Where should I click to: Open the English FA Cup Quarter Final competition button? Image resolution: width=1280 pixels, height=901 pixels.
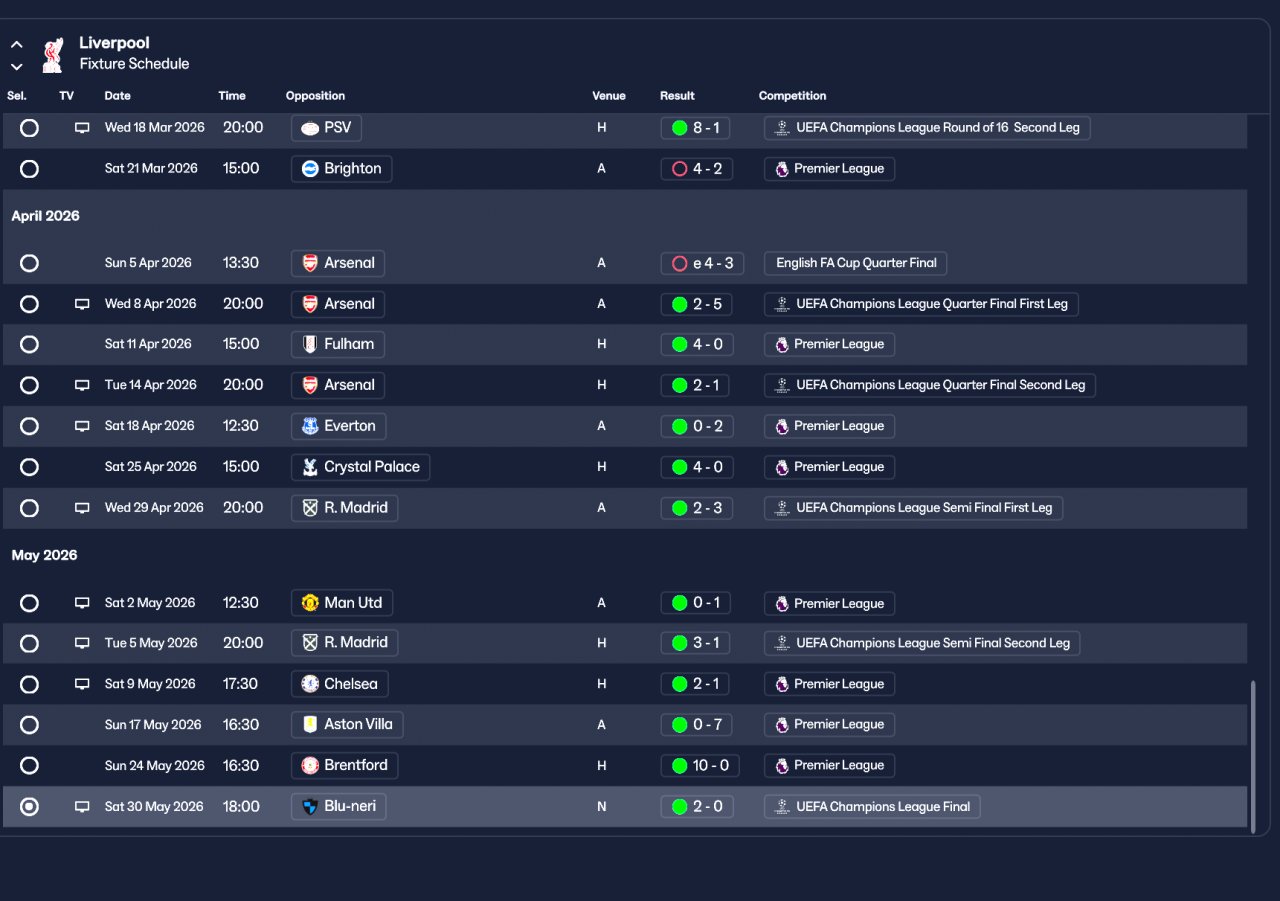coord(856,263)
